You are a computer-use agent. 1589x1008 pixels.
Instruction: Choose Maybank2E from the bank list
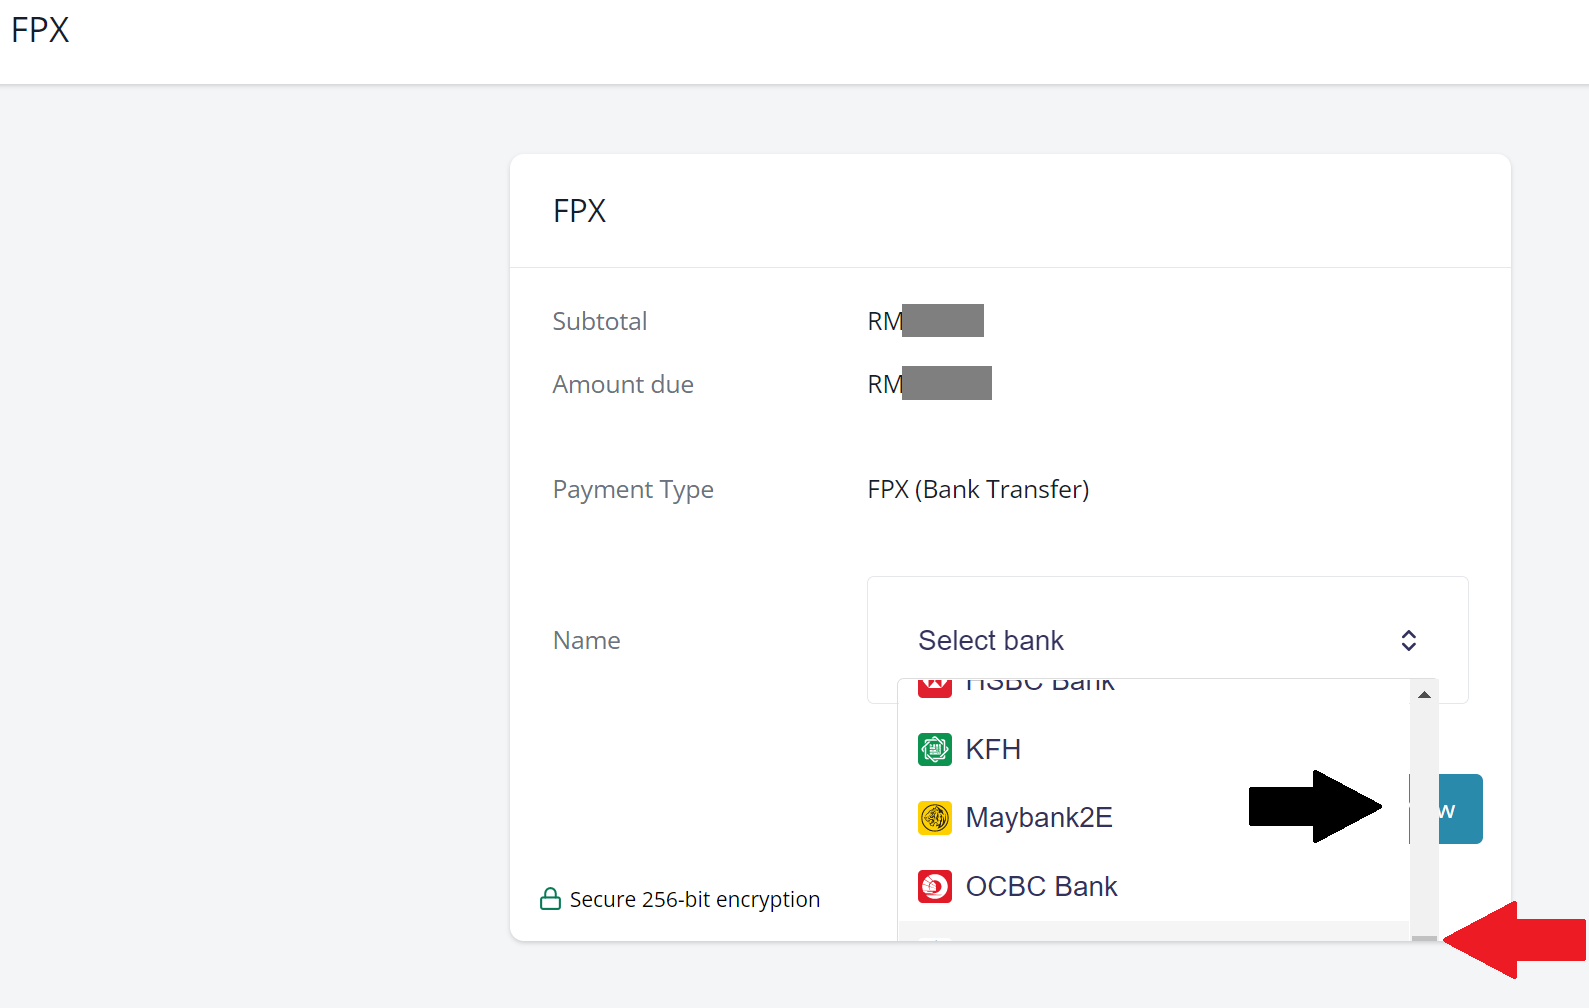(x=1153, y=818)
